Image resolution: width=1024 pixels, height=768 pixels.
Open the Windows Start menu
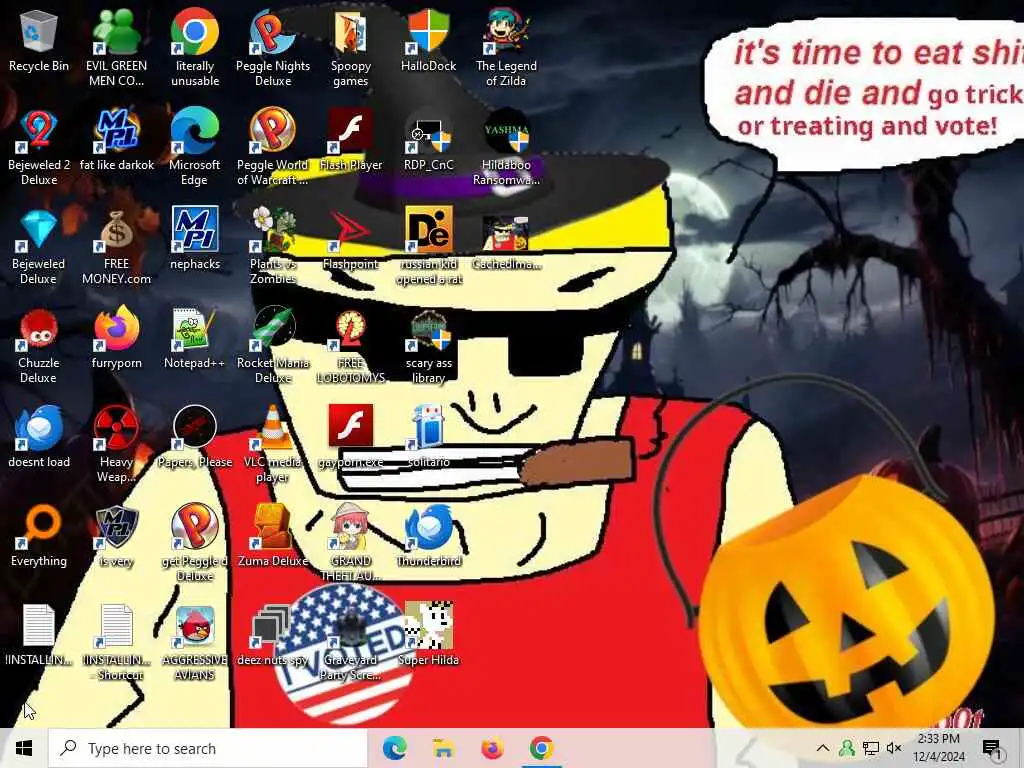(x=24, y=748)
